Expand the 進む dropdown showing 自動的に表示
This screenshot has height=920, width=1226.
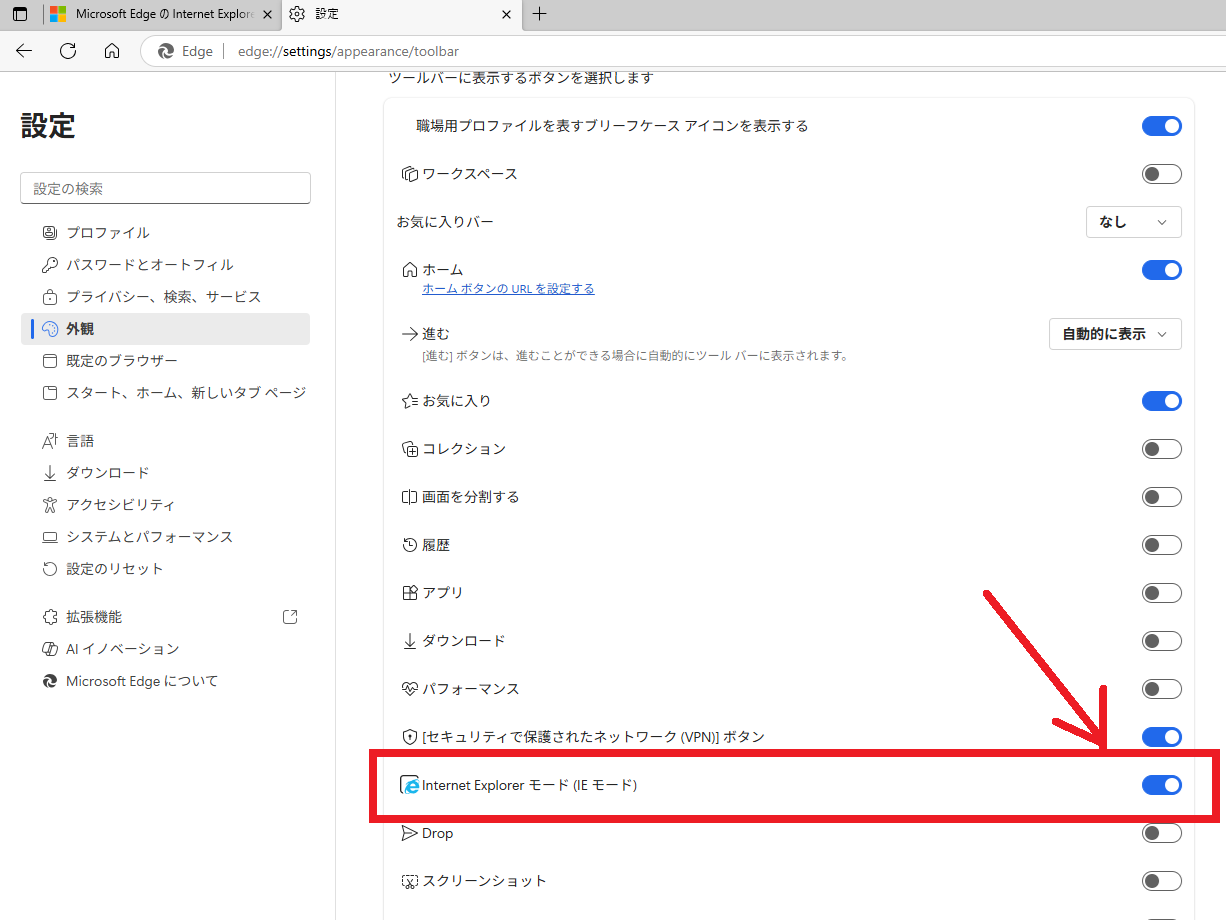(1114, 334)
